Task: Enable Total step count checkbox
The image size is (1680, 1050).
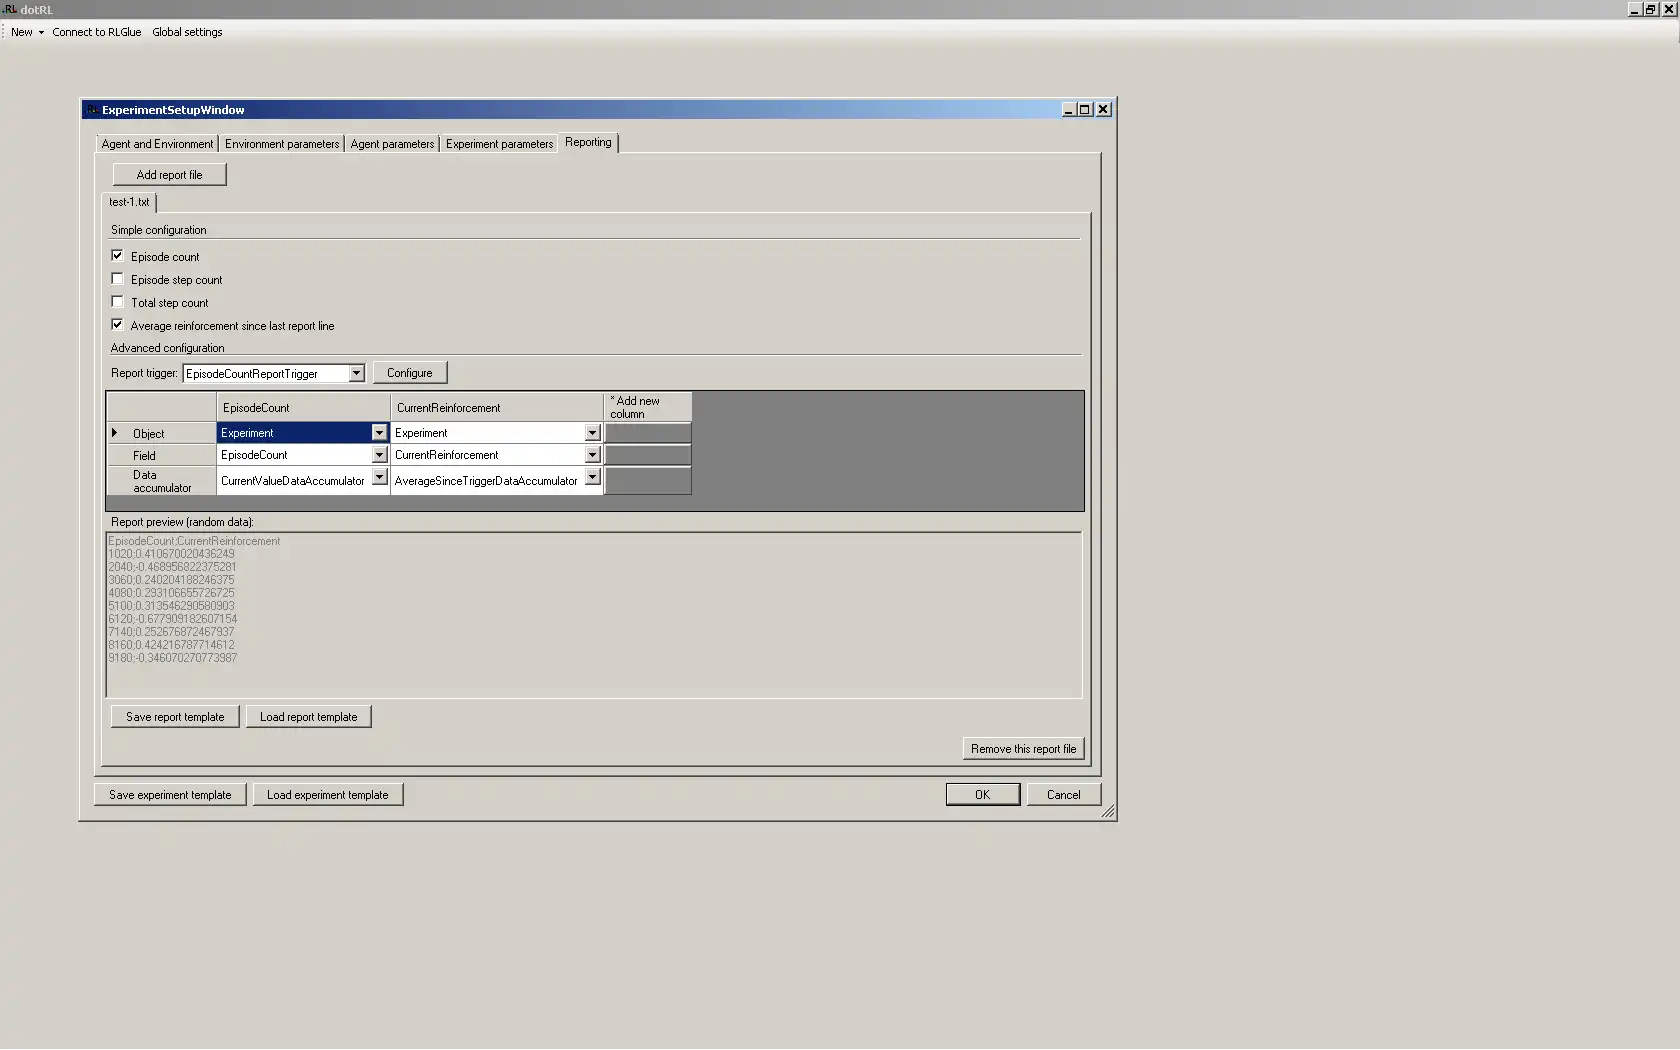Action: click(x=118, y=302)
